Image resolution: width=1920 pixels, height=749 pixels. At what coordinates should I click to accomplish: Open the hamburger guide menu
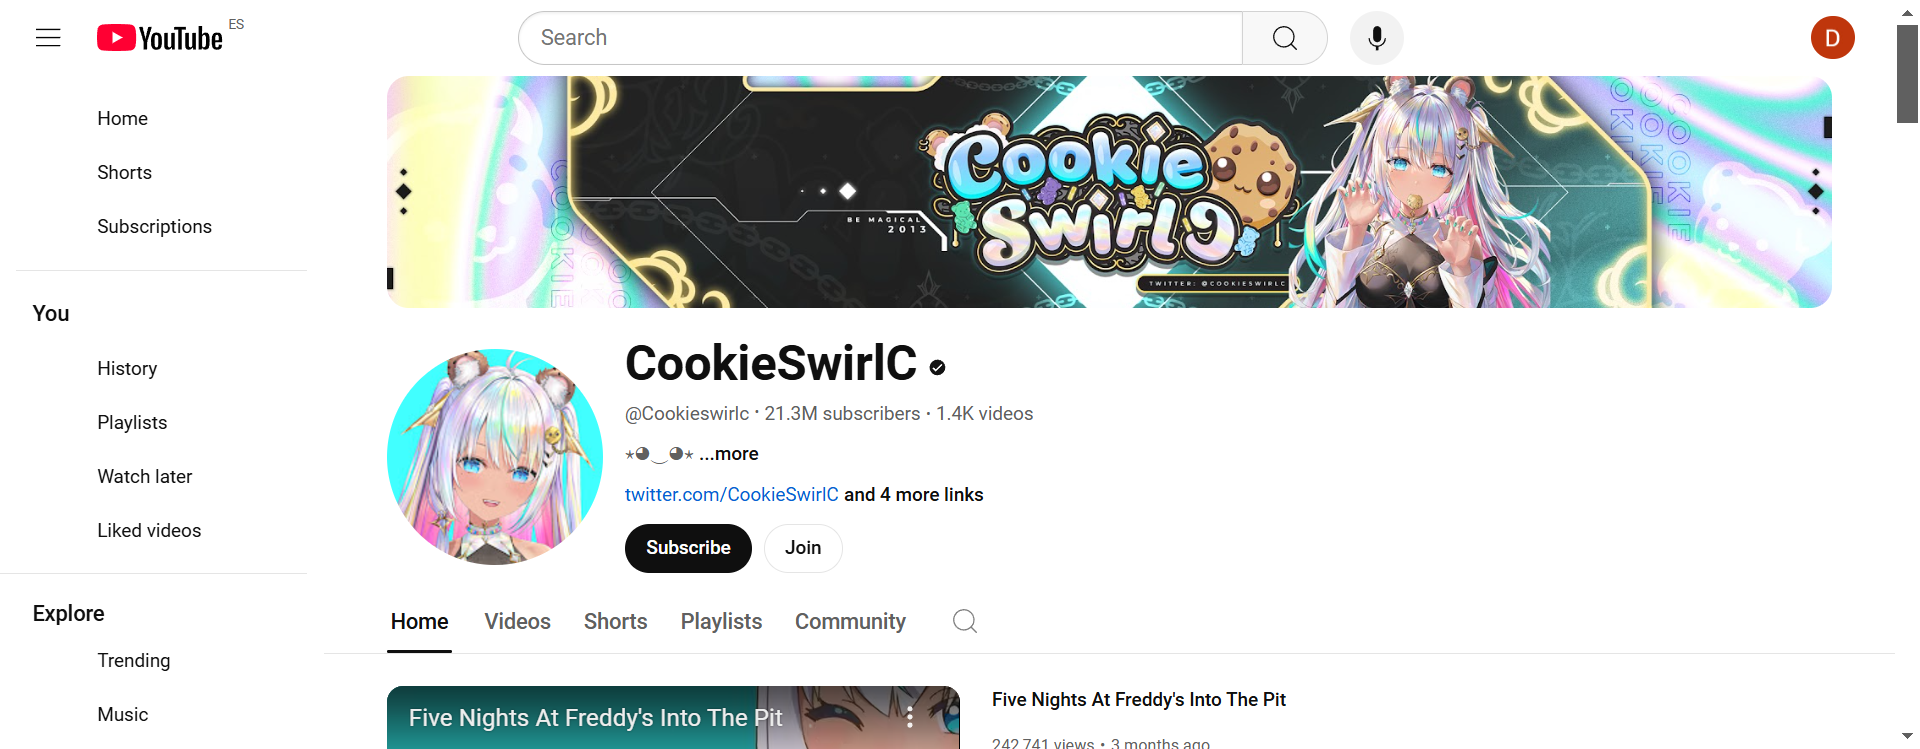point(48,38)
